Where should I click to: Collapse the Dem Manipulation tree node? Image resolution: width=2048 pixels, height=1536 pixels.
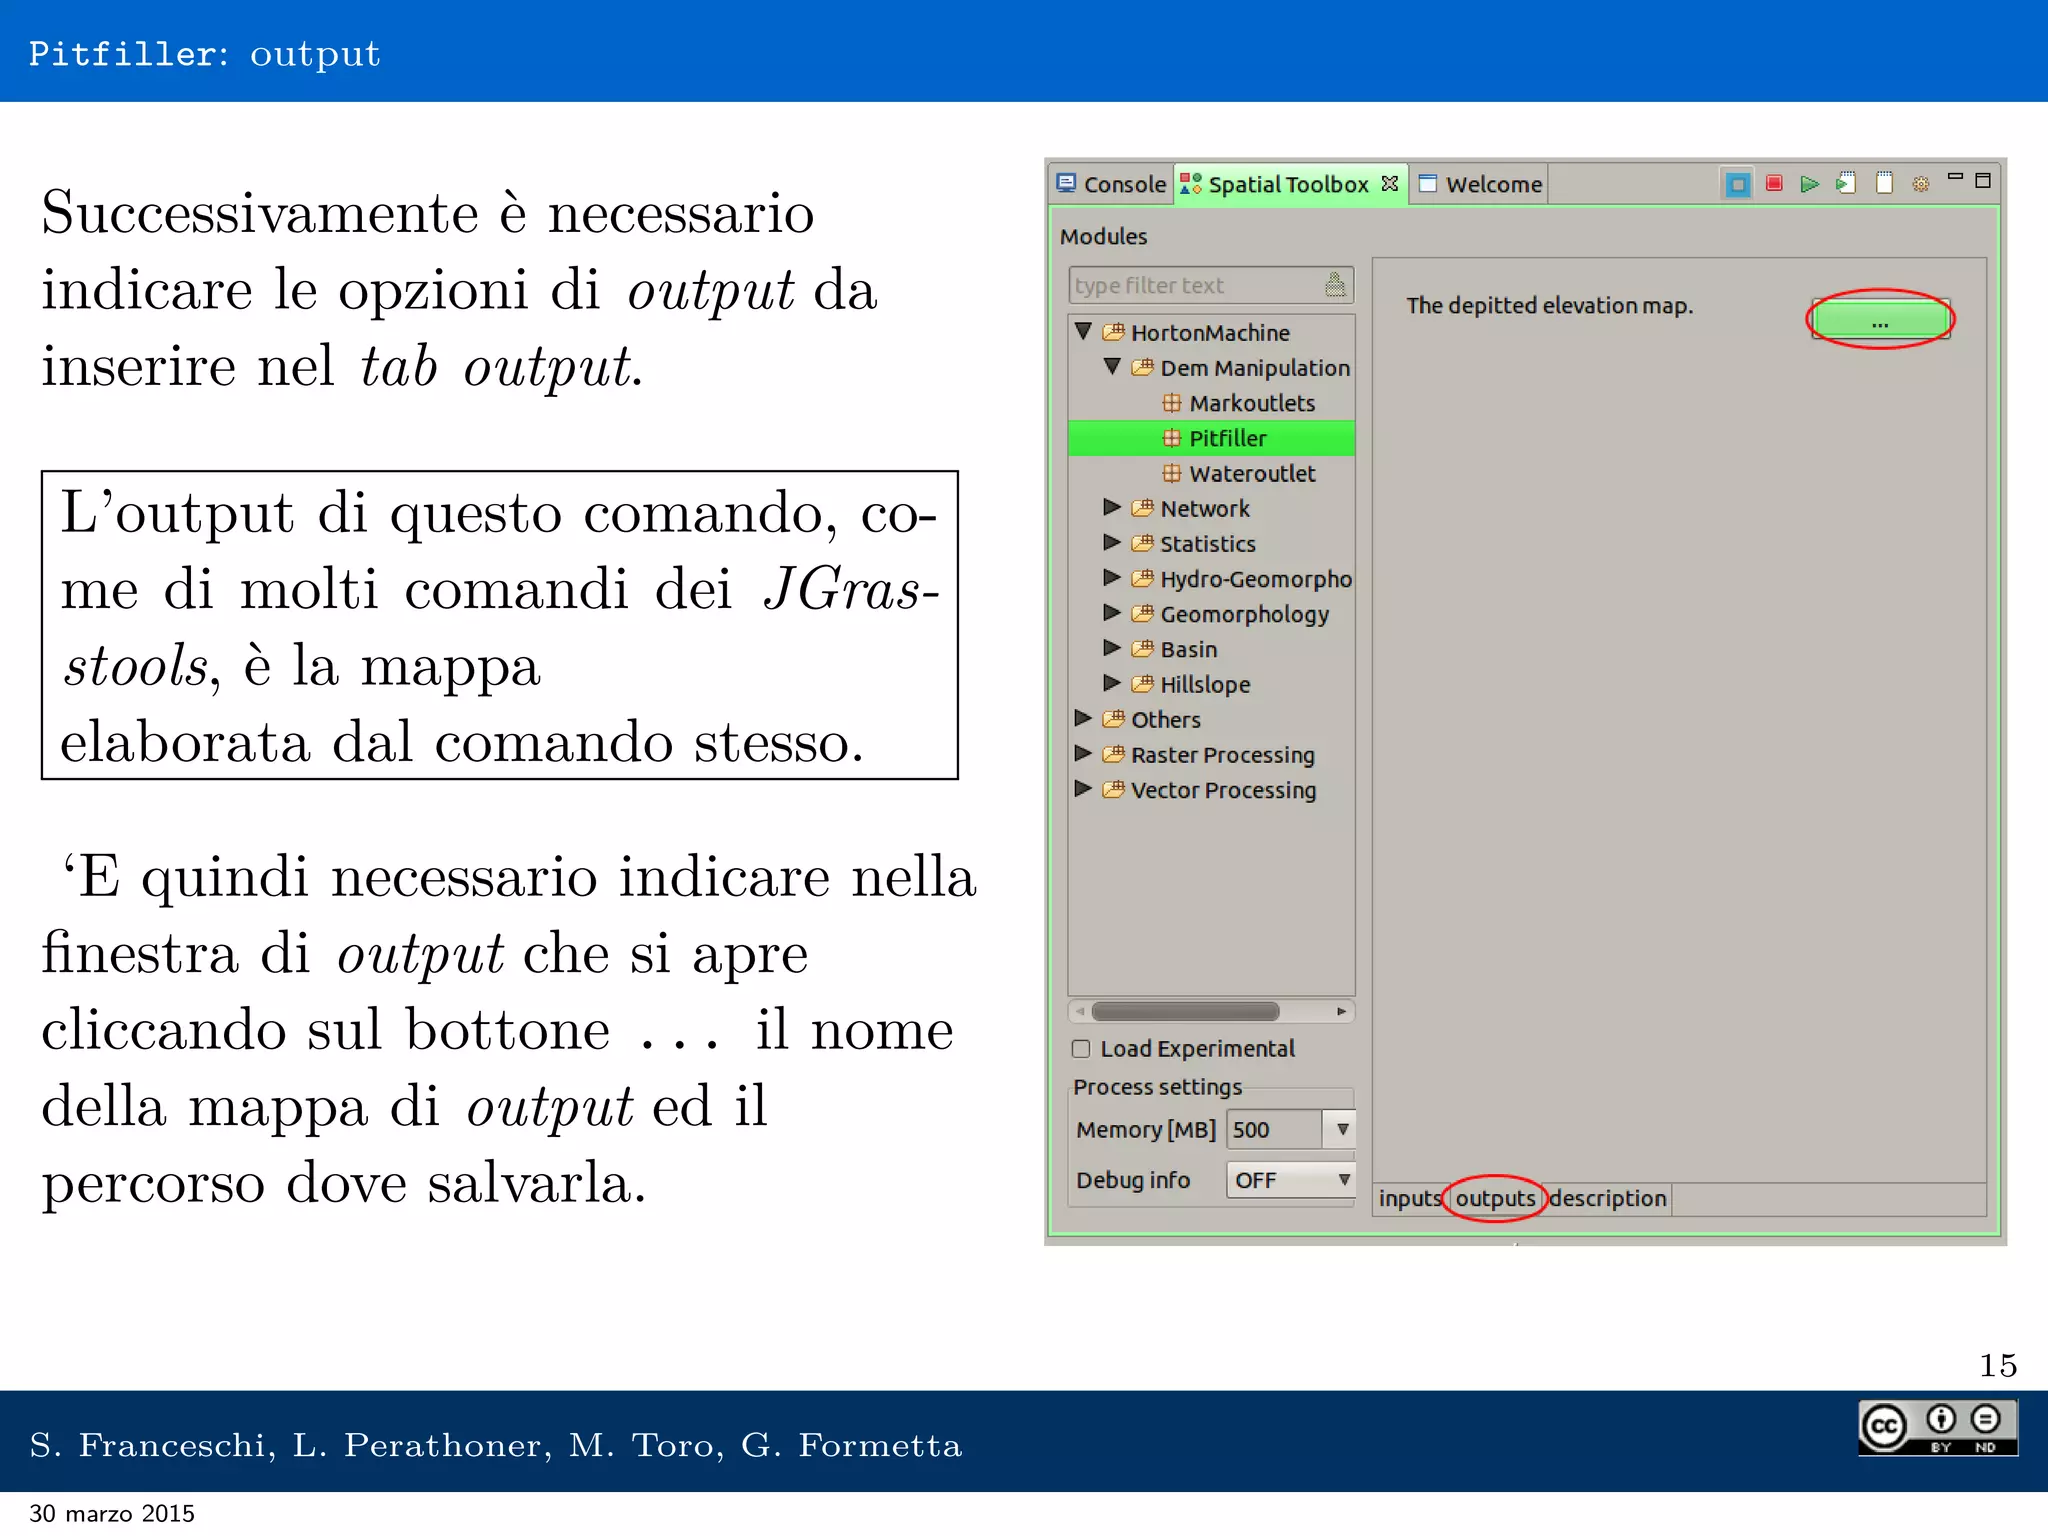(x=1112, y=366)
